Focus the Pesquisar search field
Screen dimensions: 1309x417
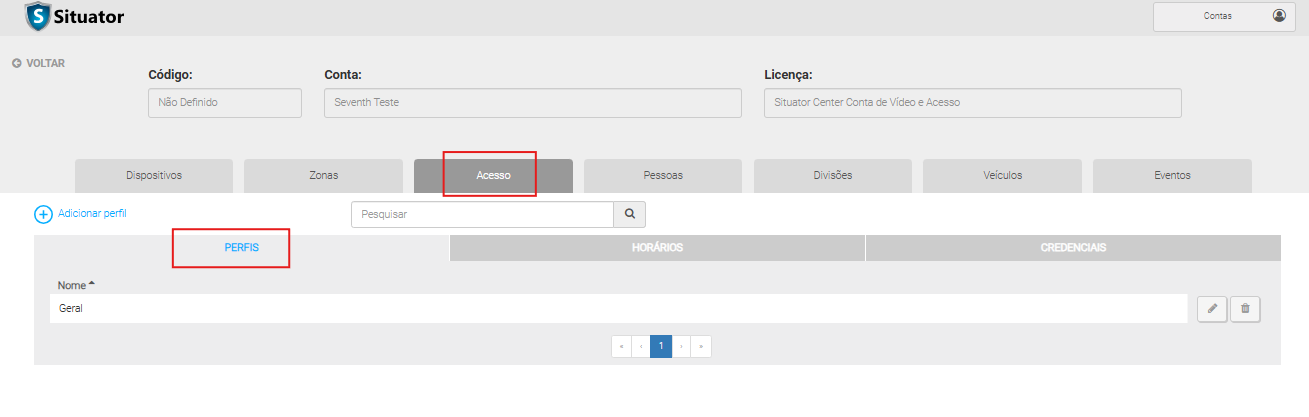481,214
